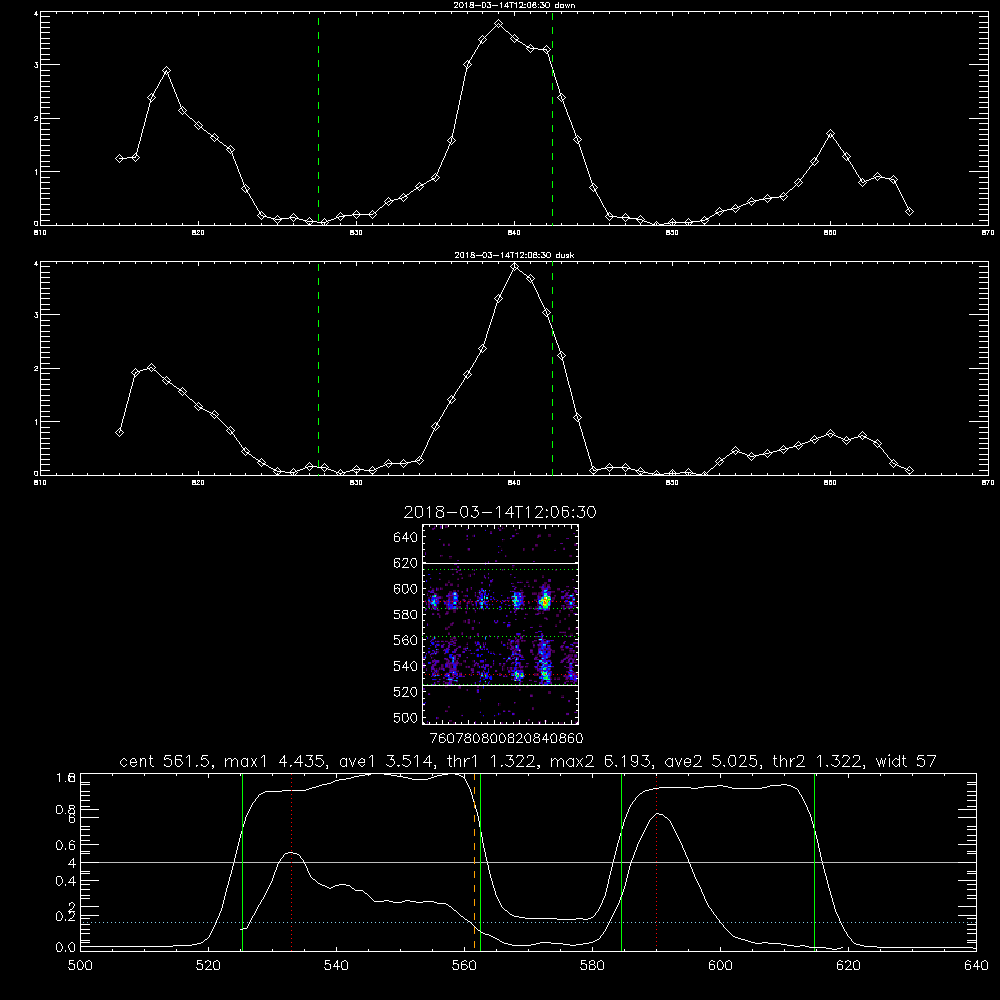The width and height of the screenshot is (1000, 1000).
Task: Click 'cent 561.5' in bottom plot title
Action: [165, 761]
